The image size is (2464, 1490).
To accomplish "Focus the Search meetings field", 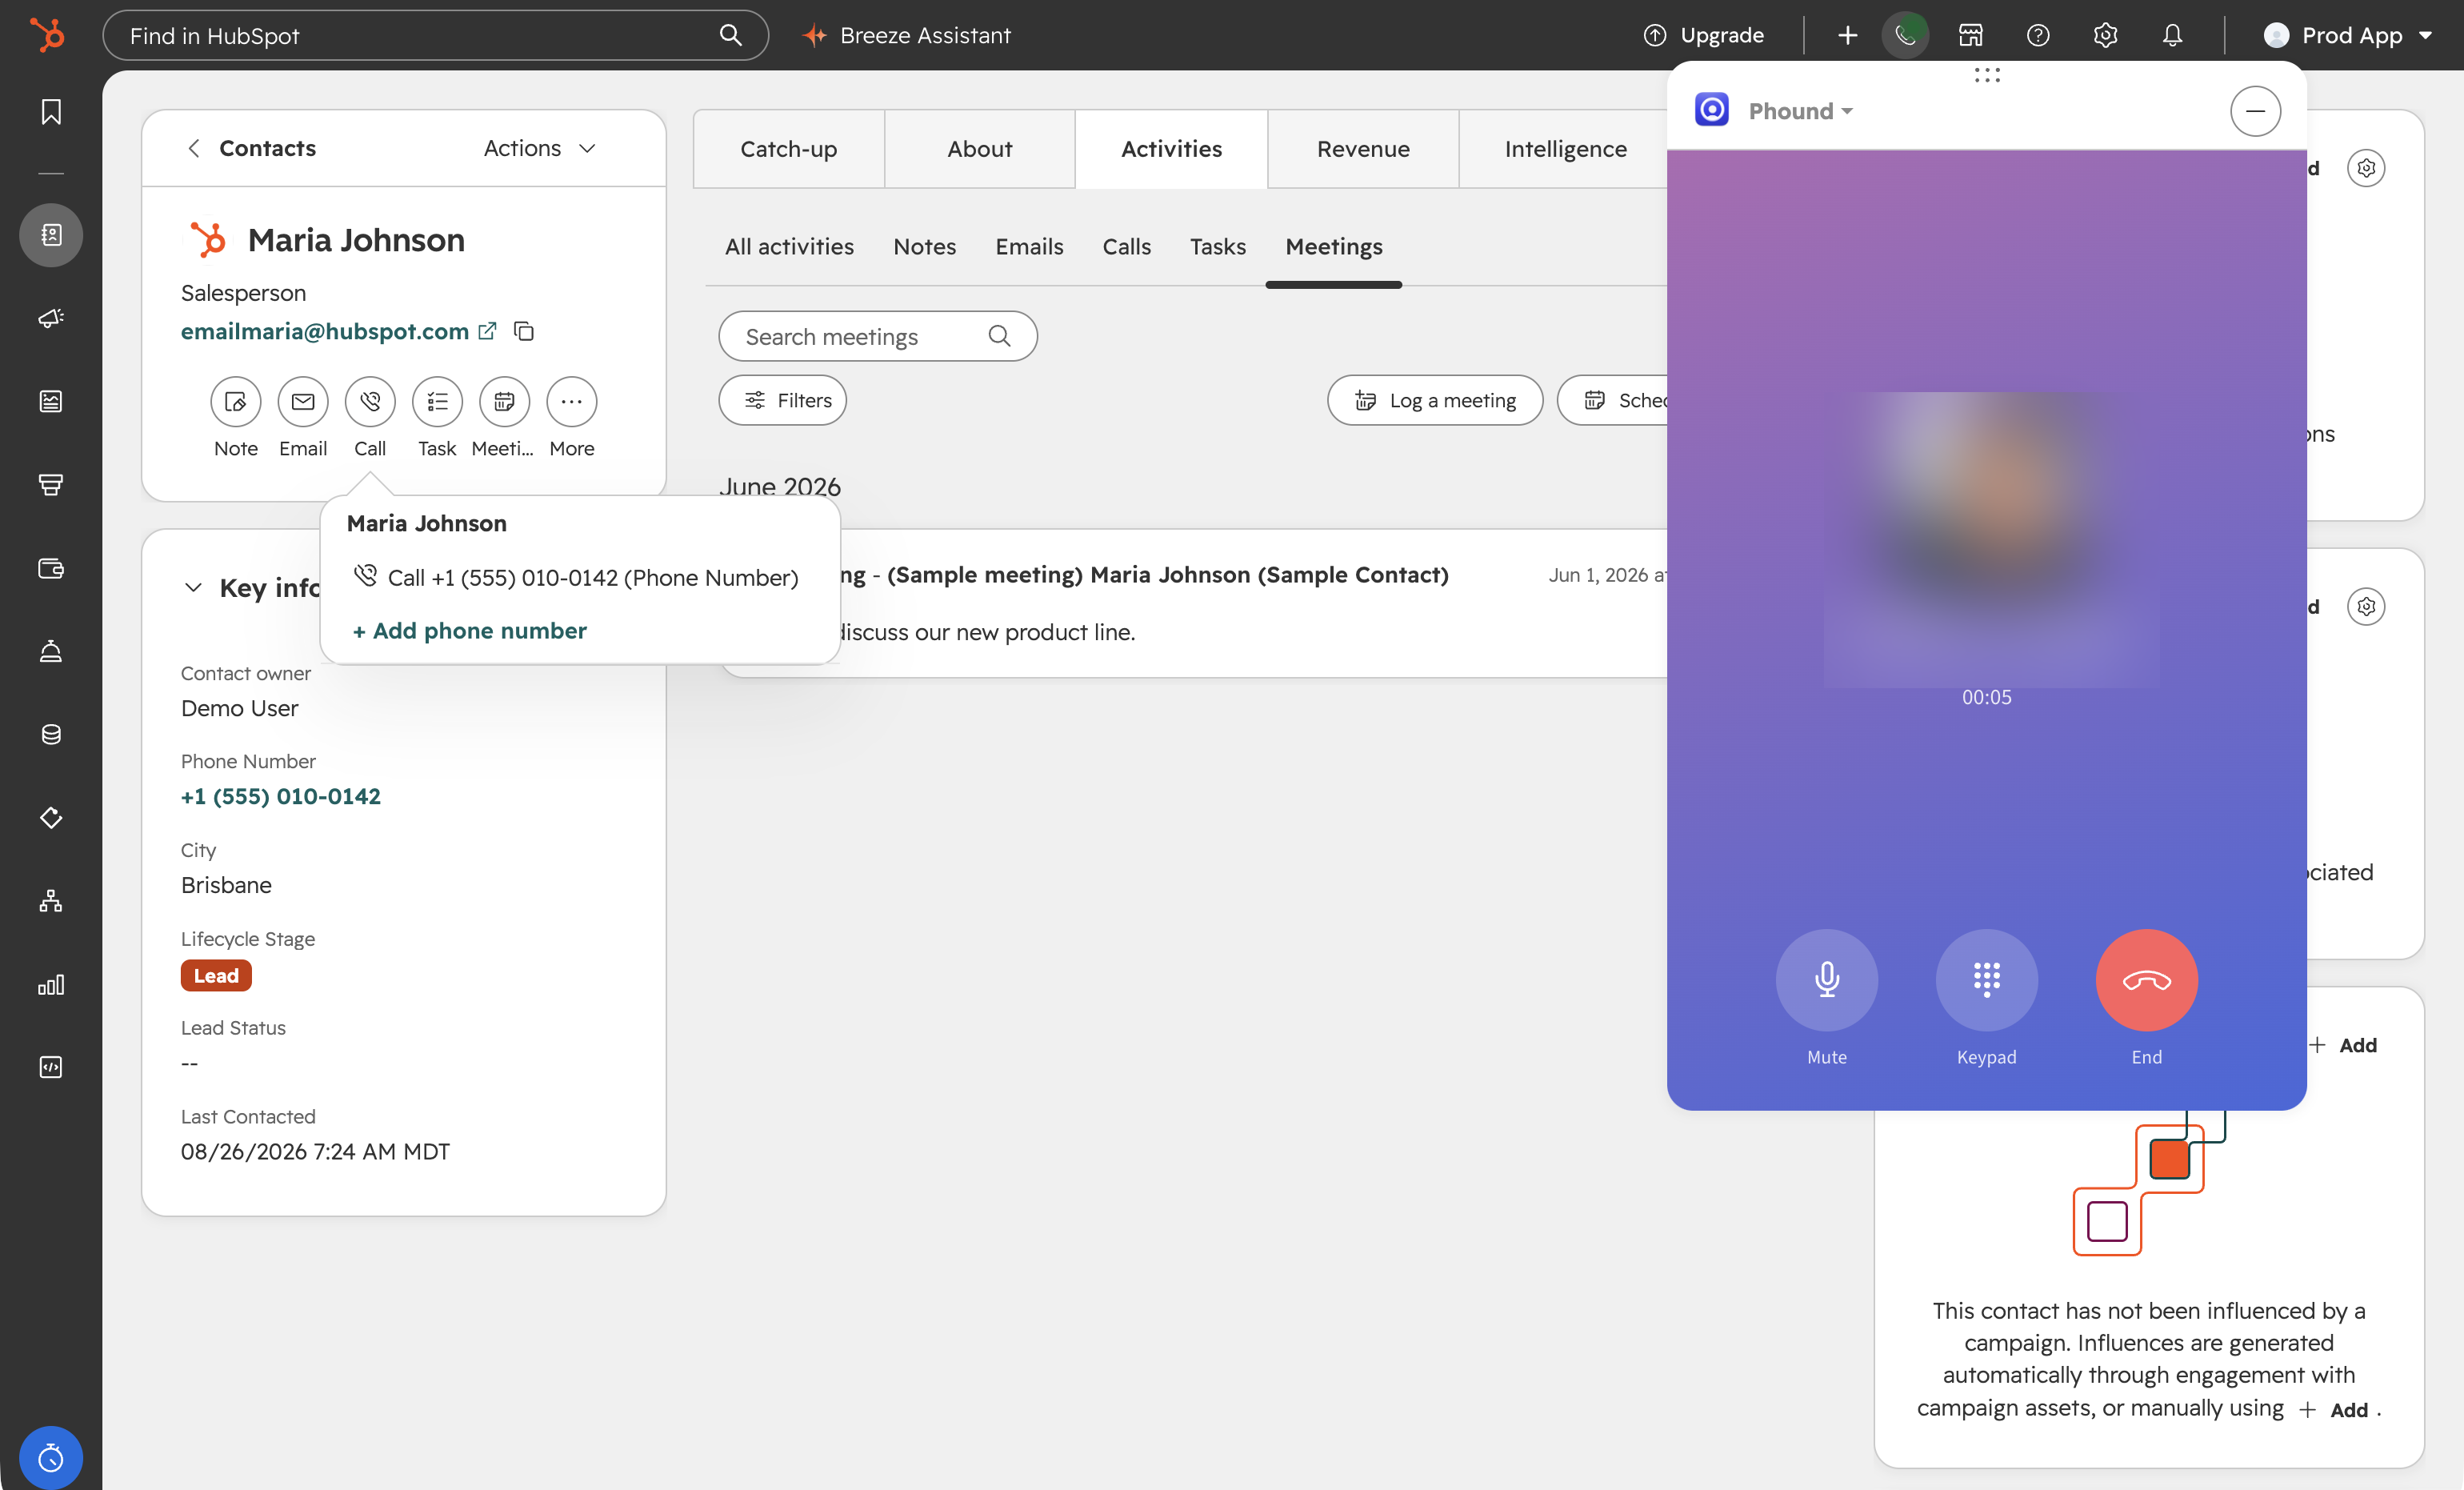I will point(877,336).
